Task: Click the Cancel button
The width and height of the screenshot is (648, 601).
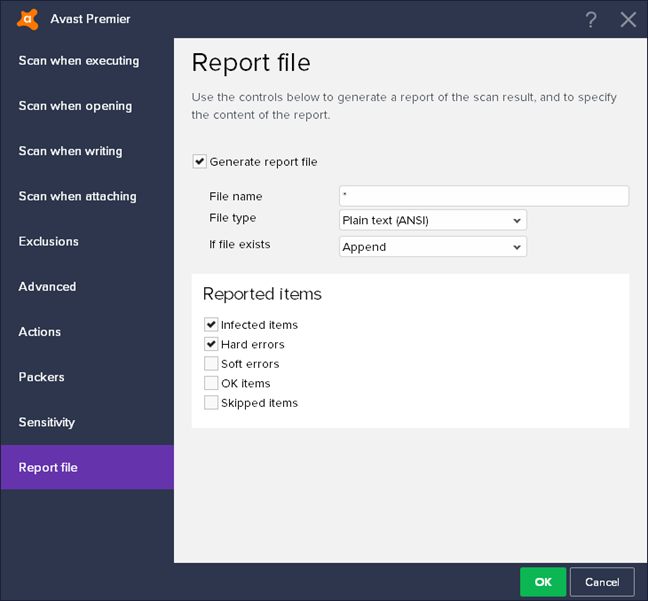Action: click(602, 582)
